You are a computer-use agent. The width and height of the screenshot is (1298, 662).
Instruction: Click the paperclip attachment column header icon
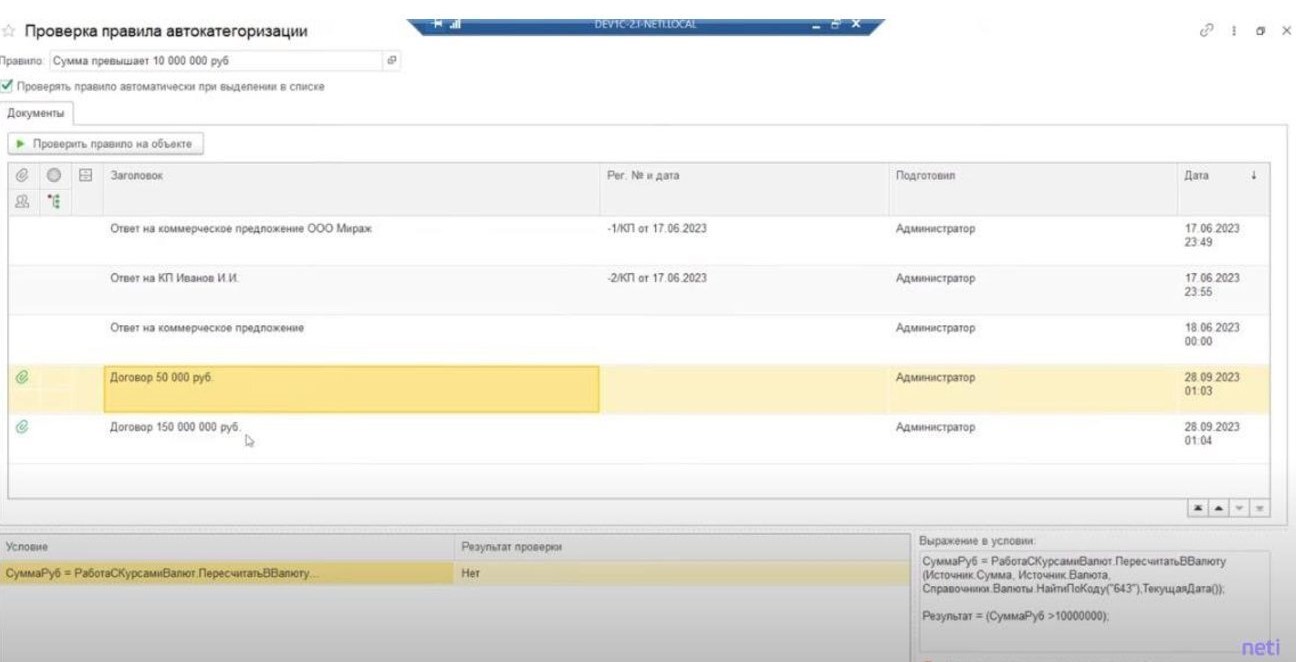20,175
